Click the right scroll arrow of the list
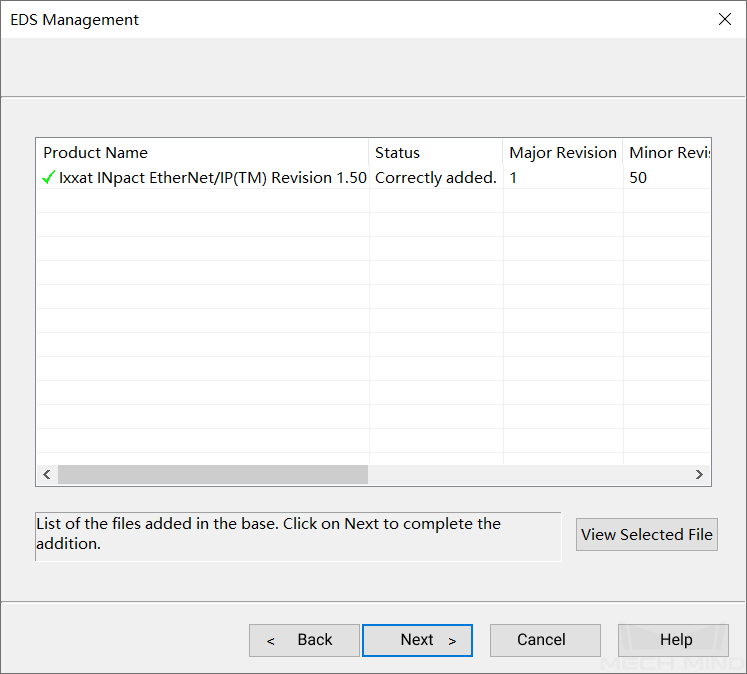The image size is (747, 674). click(x=700, y=474)
